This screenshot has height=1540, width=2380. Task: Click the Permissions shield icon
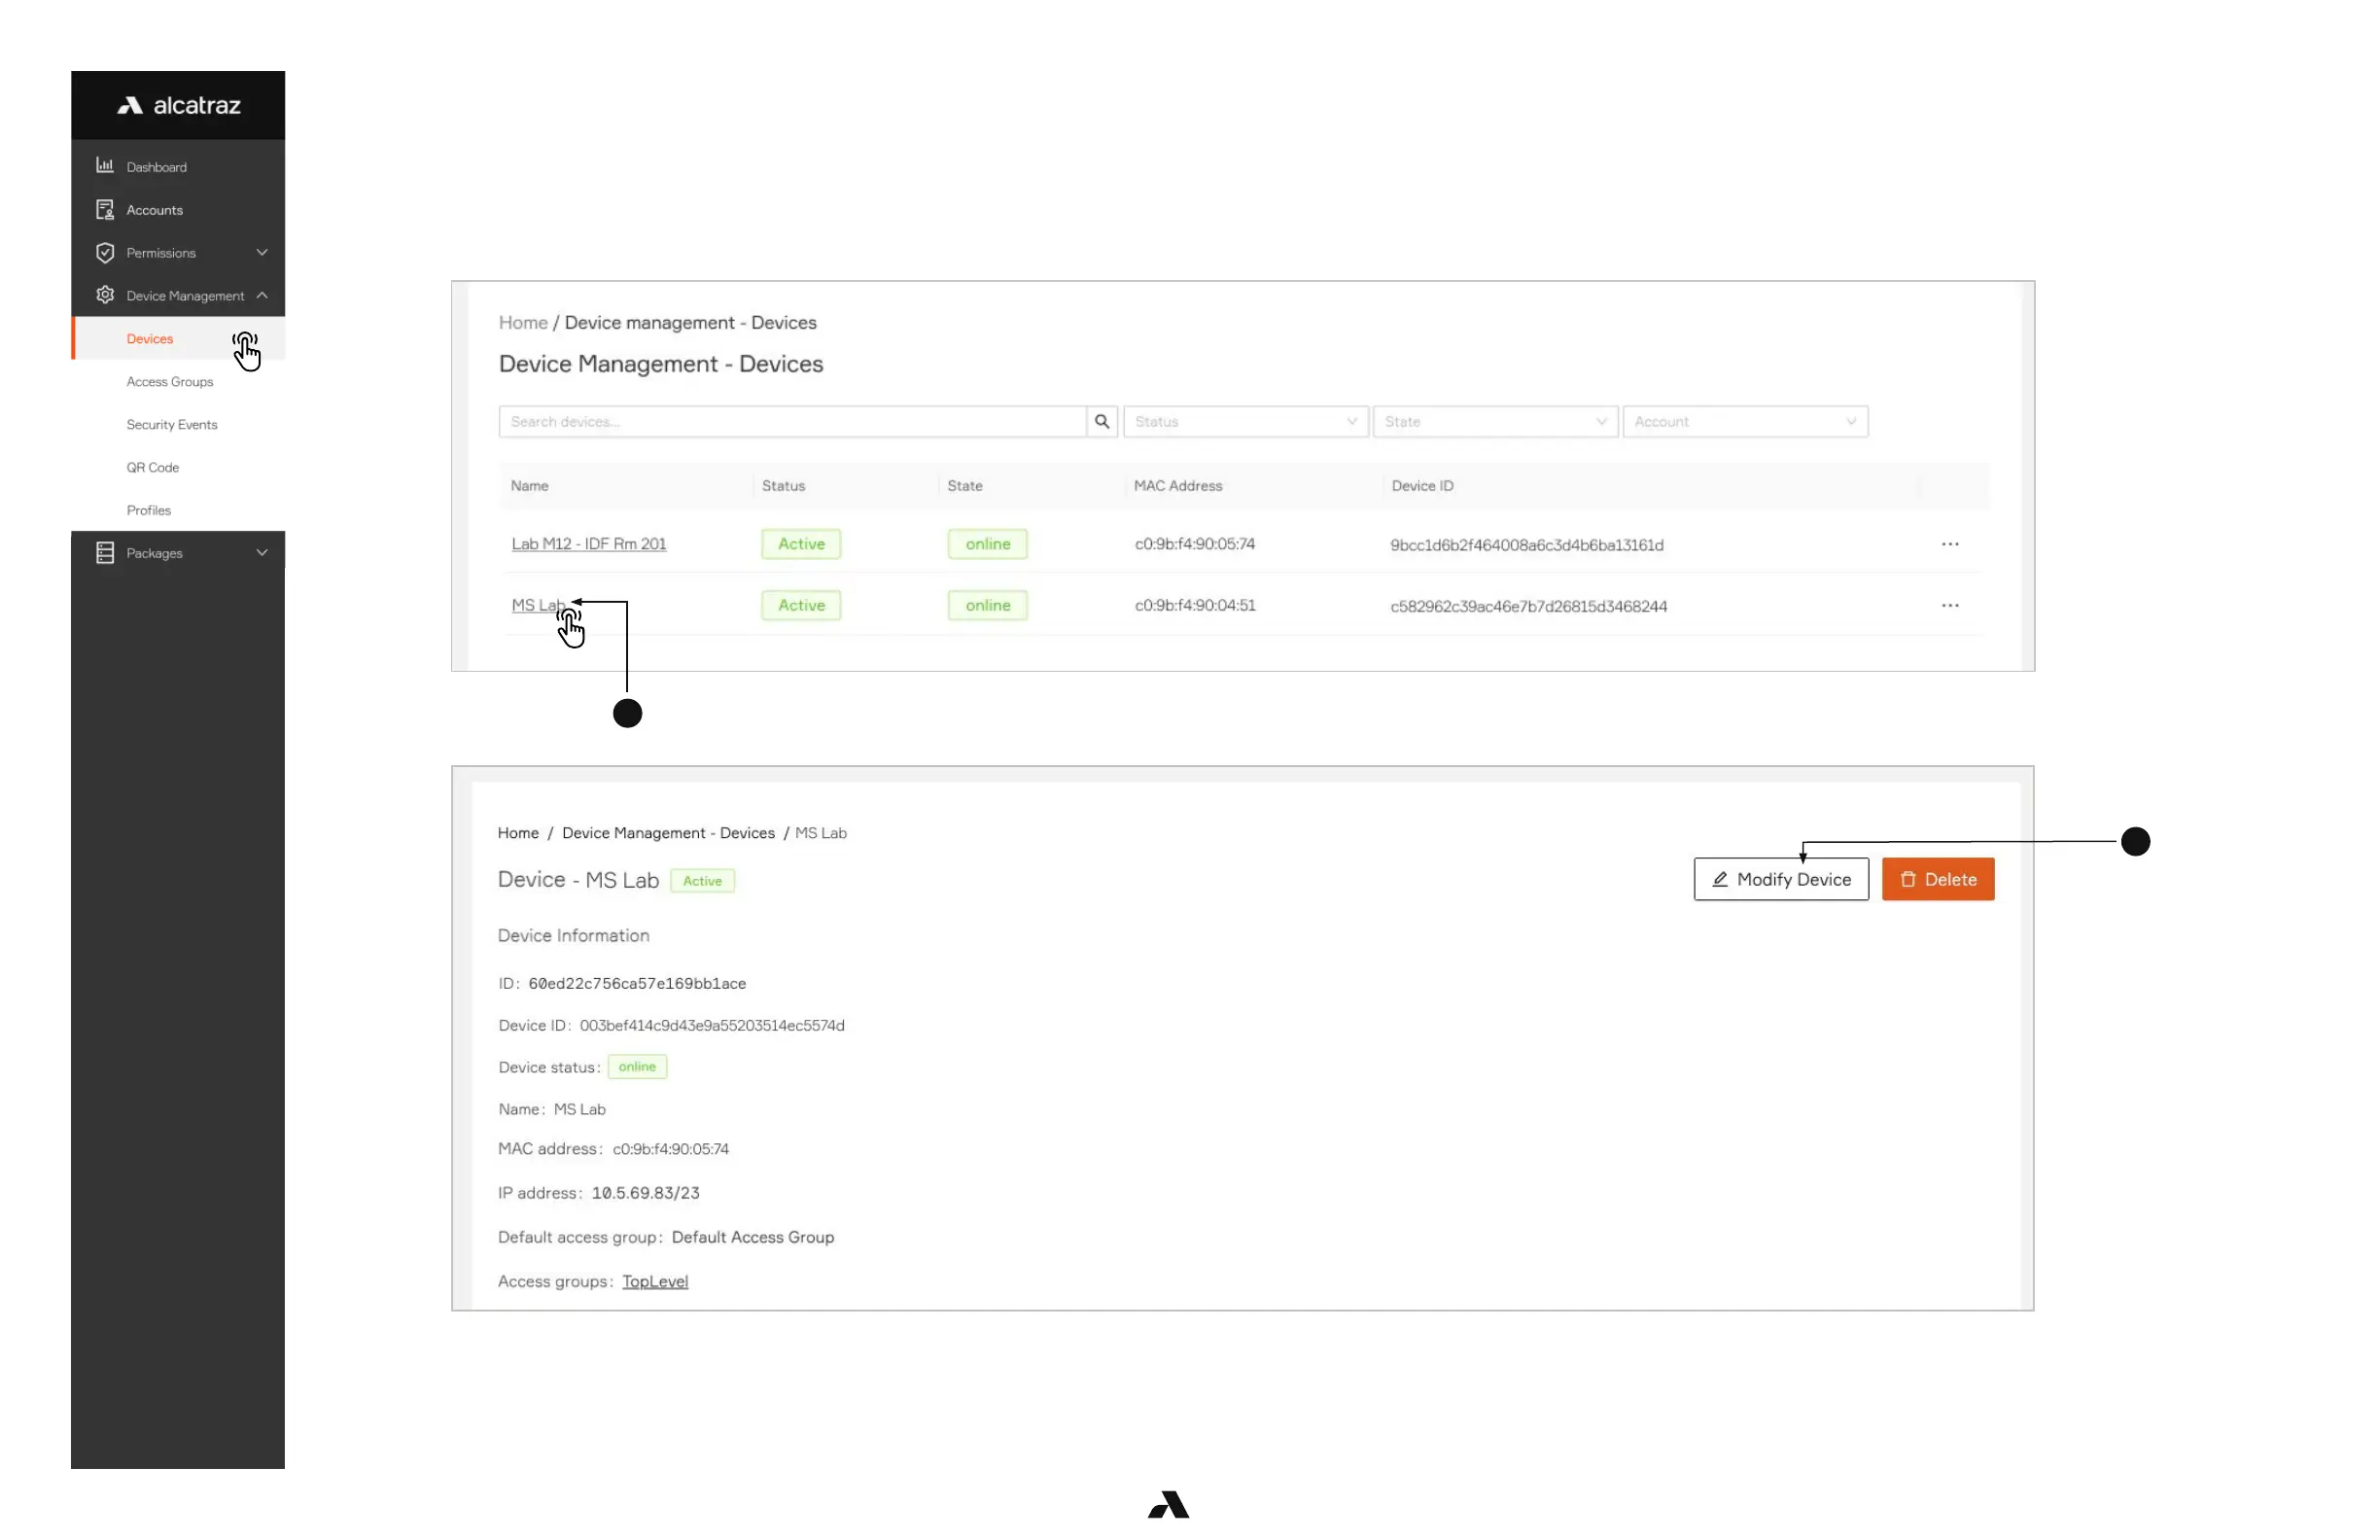105,252
